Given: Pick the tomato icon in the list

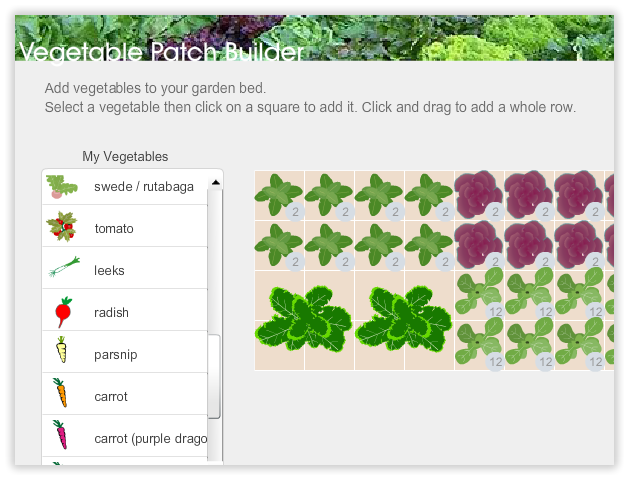Looking at the screenshot, I should tap(62, 229).
